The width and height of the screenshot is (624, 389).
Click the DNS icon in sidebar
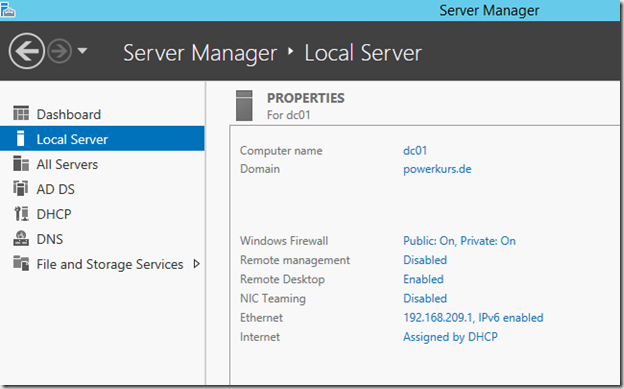(x=21, y=238)
